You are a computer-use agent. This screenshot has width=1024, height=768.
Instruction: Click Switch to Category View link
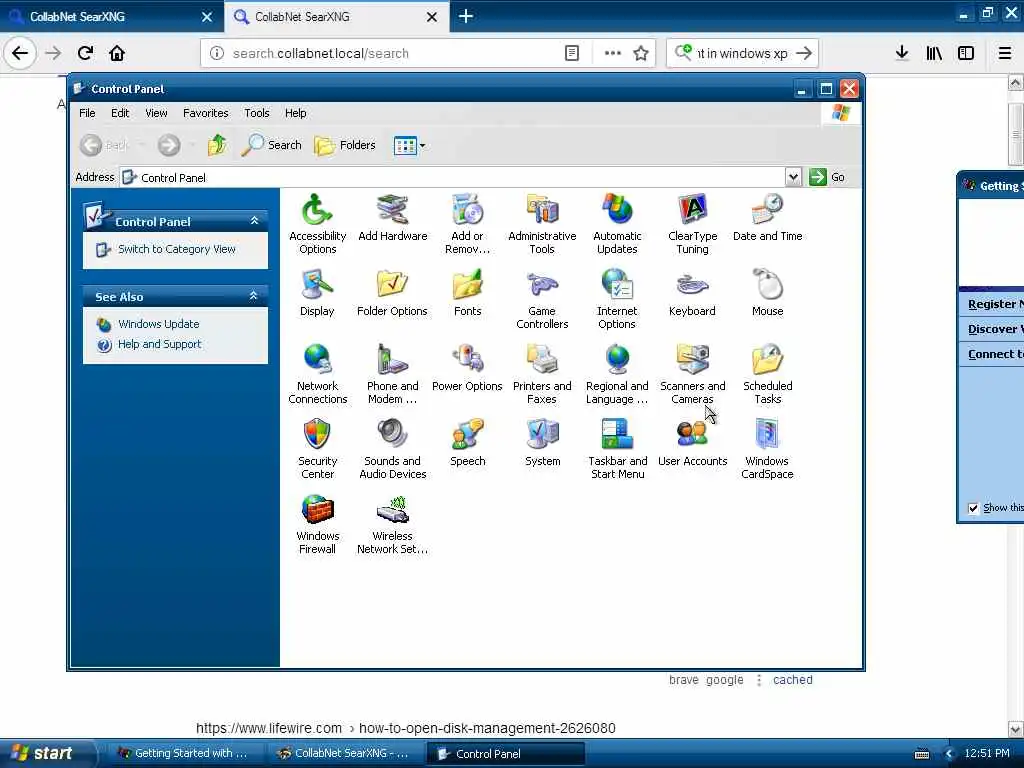[176, 249]
